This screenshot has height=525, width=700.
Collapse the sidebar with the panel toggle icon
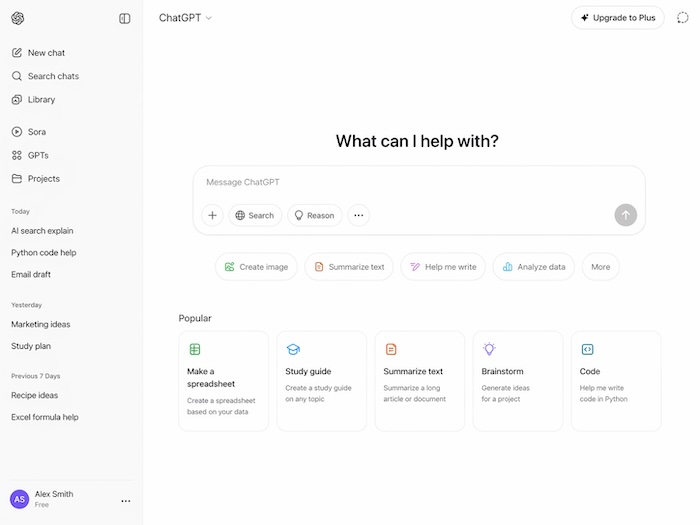click(x=125, y=18)
